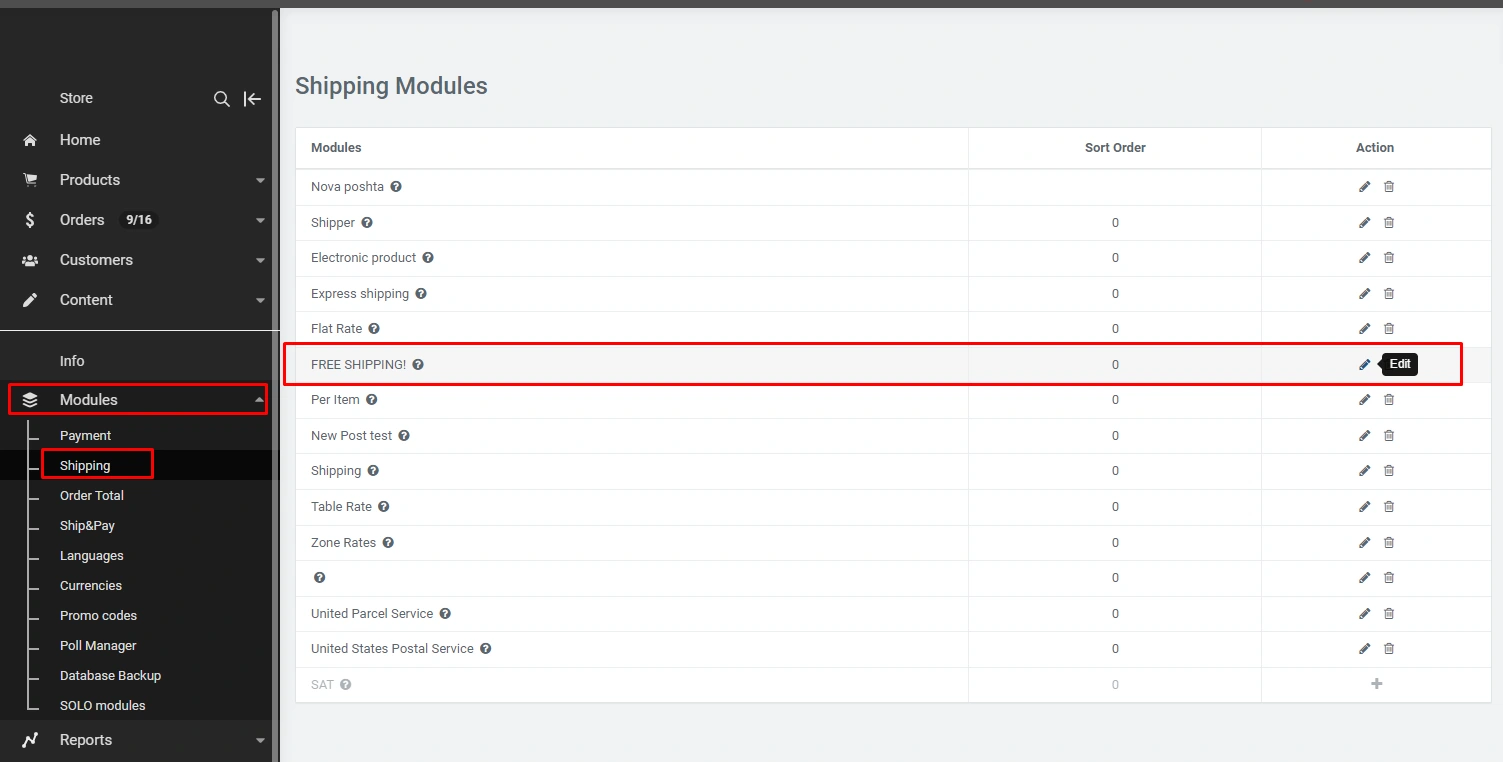Click the sidebar search magnifier icon

(x=222, y=99)
